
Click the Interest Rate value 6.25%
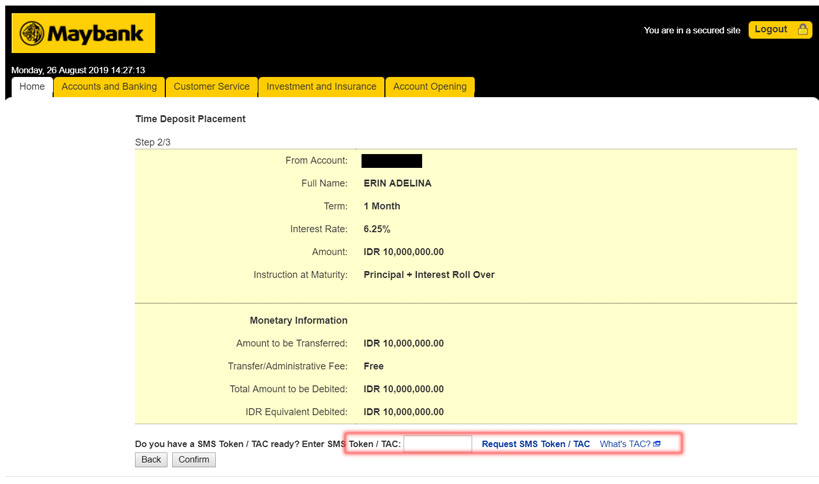377,229
